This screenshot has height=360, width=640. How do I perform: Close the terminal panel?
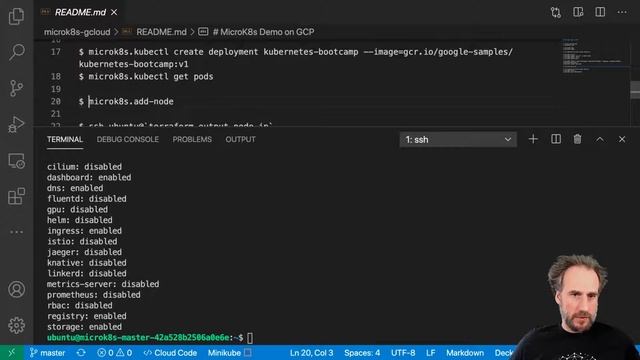[x=622, y=139]
